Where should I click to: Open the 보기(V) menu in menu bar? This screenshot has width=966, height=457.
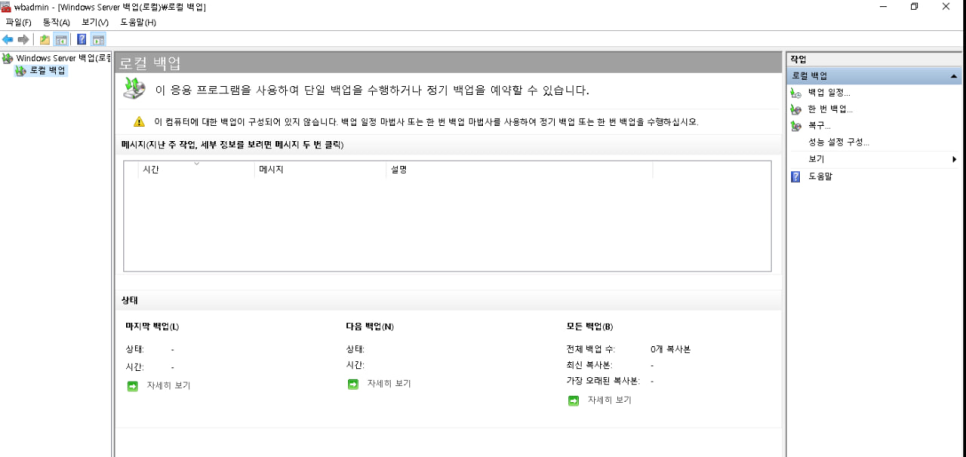coord(95,22)
